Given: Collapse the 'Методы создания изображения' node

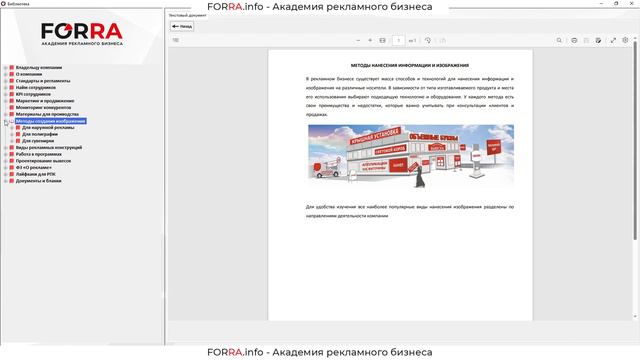Looking at the screenshot, I should 6,121.
